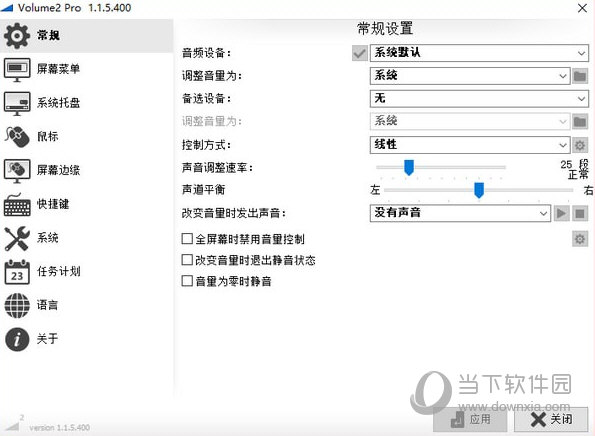Switch to the 系统 tab
This screenshot has width=595, height=436.
[x=47, y=238]
